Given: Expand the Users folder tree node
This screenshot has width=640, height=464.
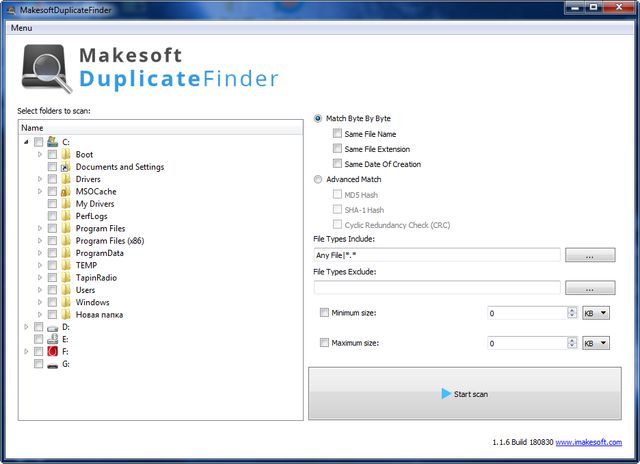Looking at the screenshot, I should coord(40,290).
